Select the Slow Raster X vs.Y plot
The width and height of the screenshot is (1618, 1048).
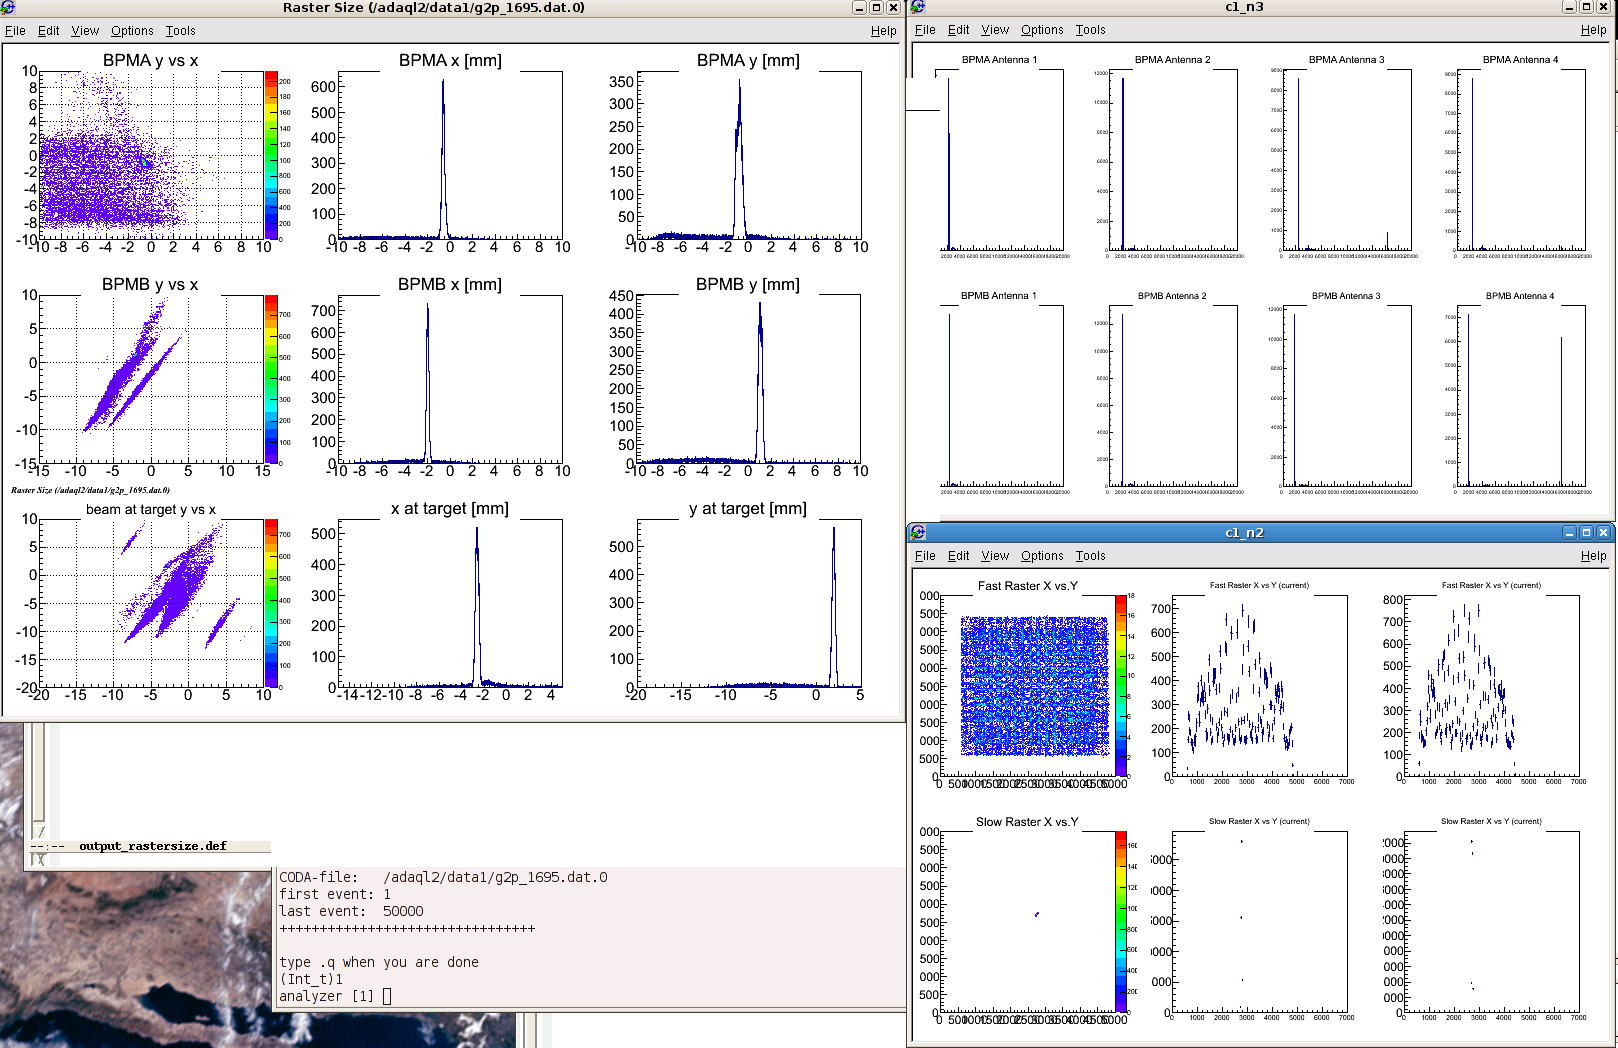[1027, 921]
